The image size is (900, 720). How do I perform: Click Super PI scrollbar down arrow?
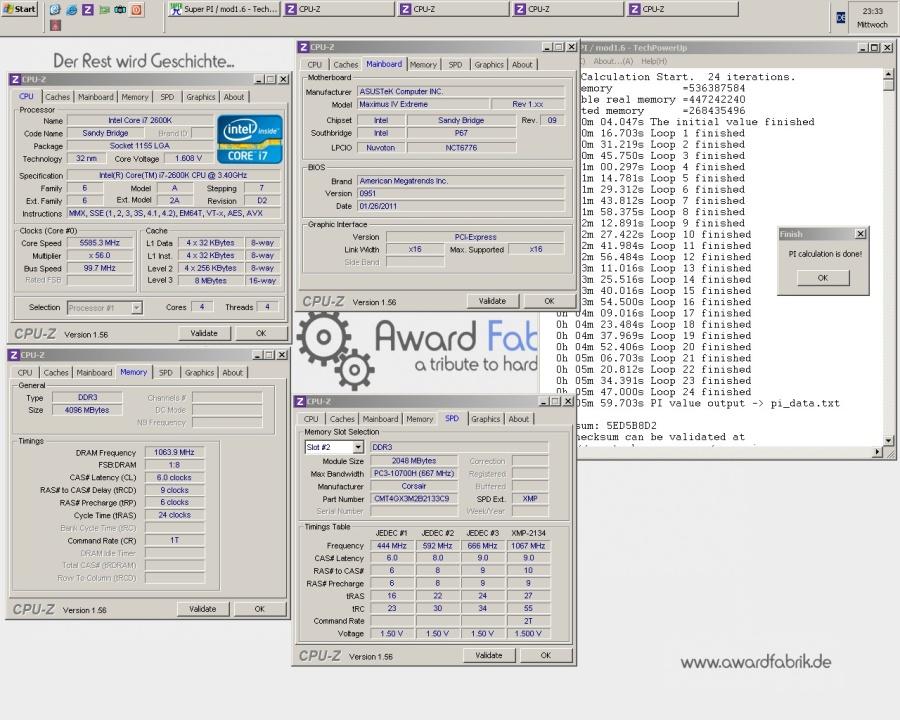click(x=889, y=440)
